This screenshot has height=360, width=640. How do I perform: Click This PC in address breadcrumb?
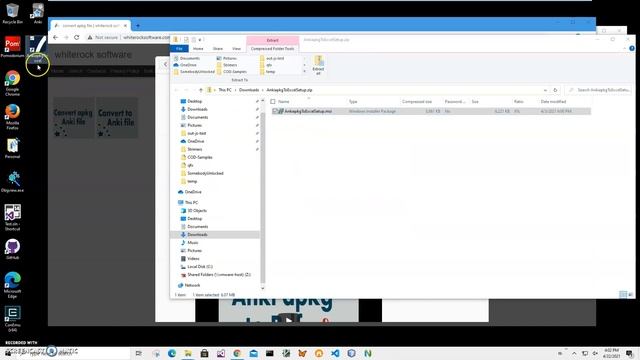coord(225,90)
